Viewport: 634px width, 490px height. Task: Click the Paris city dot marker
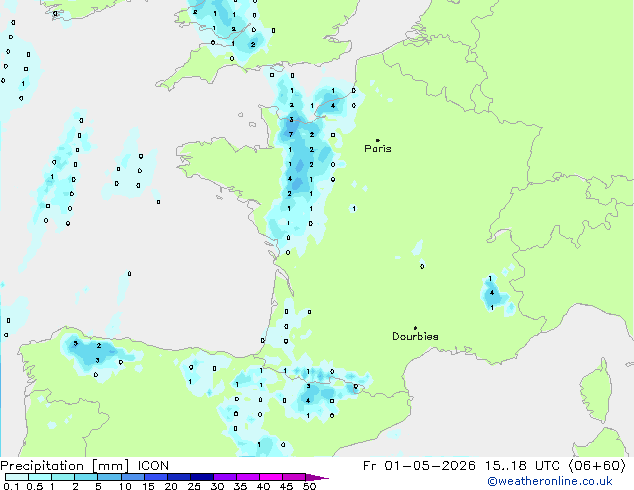378,140
